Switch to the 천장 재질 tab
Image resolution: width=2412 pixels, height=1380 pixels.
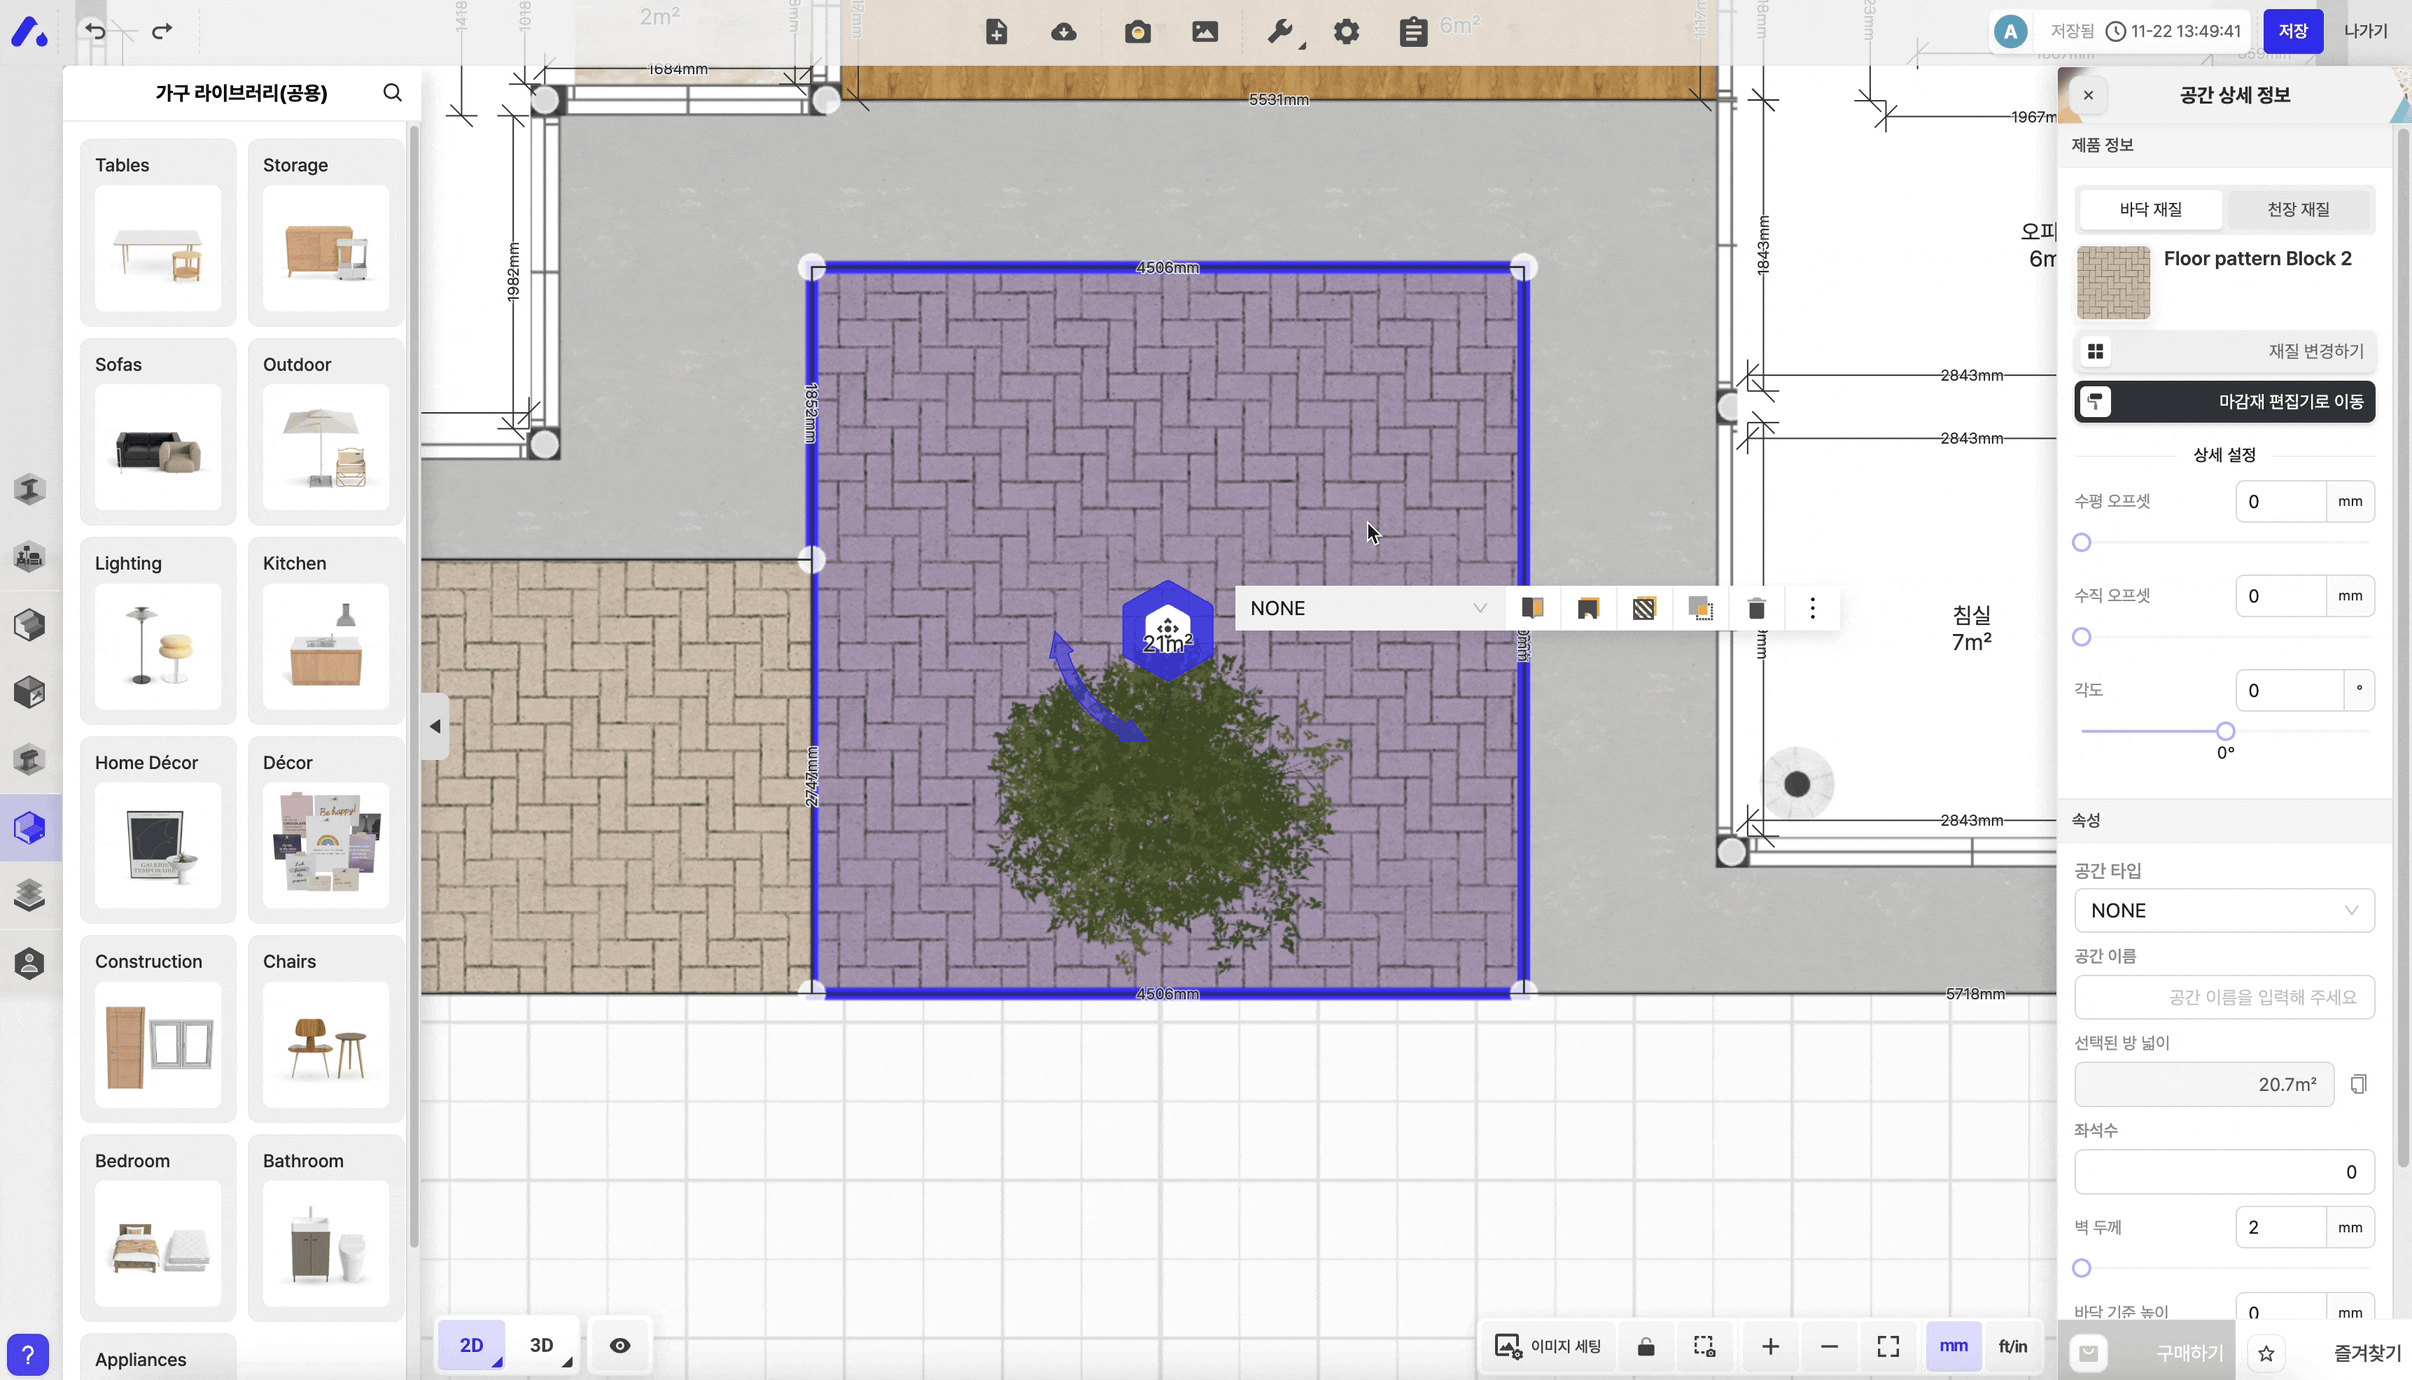tap(2297, 209)
